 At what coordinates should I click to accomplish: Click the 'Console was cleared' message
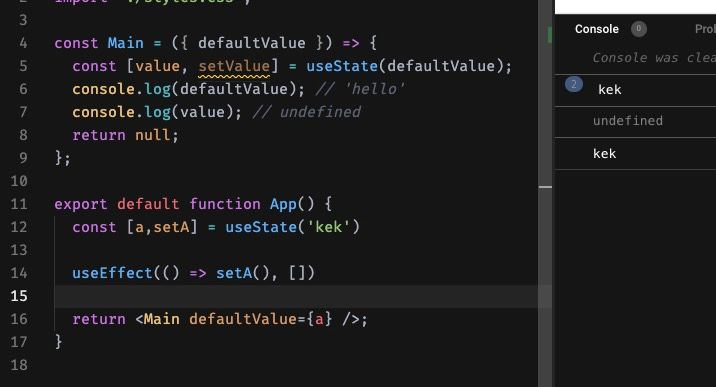point(653,58)
